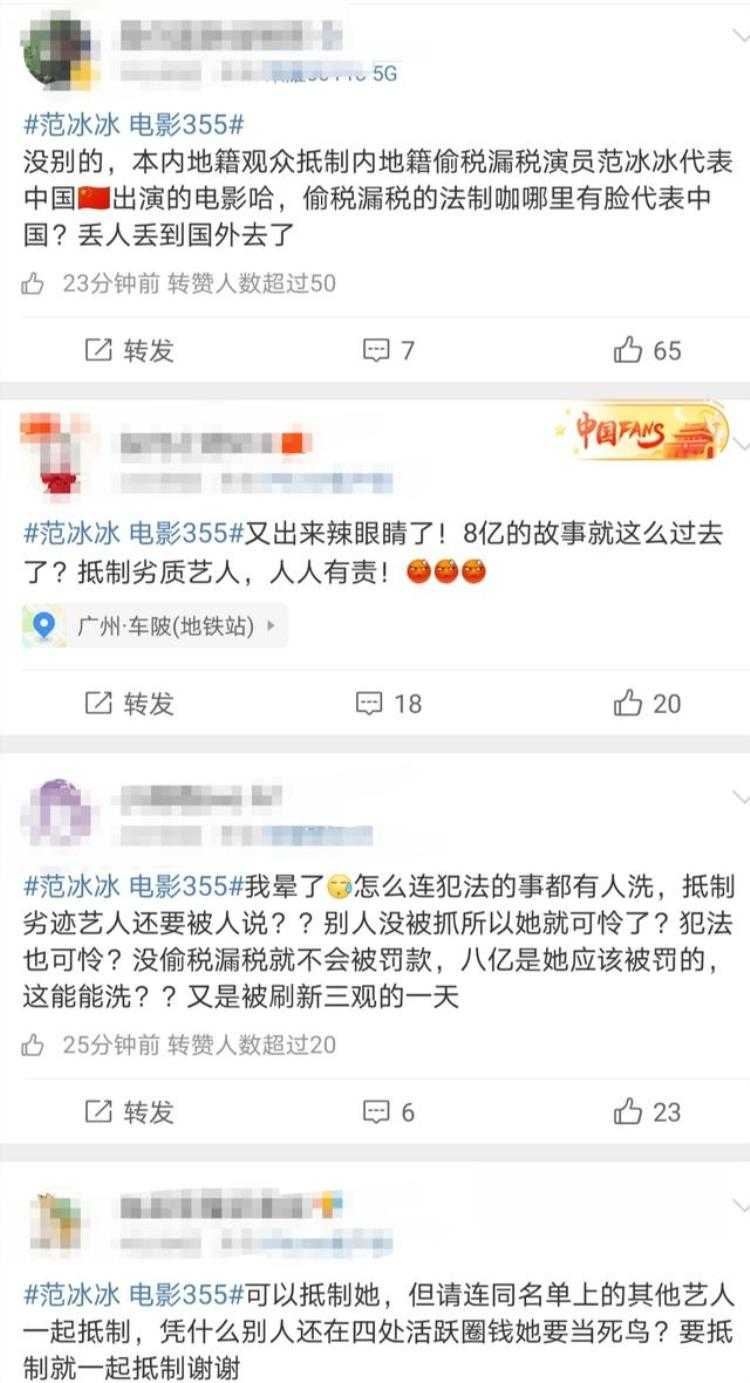Screen dimensions: 750x1383
Task: Repost the first post about 偷税漏税演员
Action: coord(129,350)
